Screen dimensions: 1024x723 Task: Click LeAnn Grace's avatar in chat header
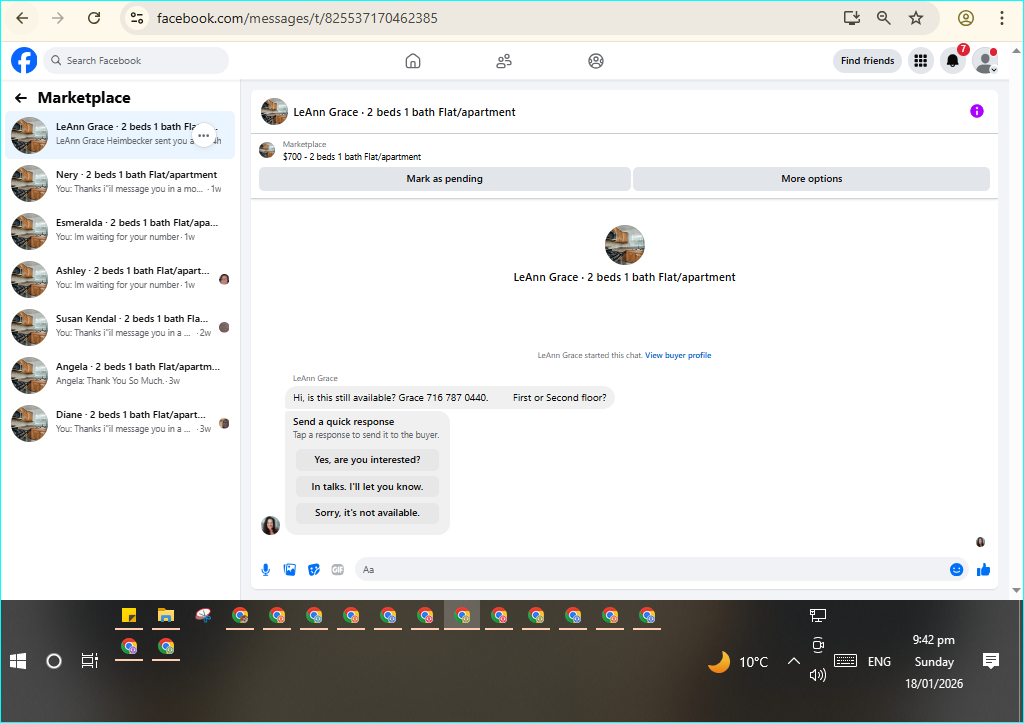coord(274,112)
